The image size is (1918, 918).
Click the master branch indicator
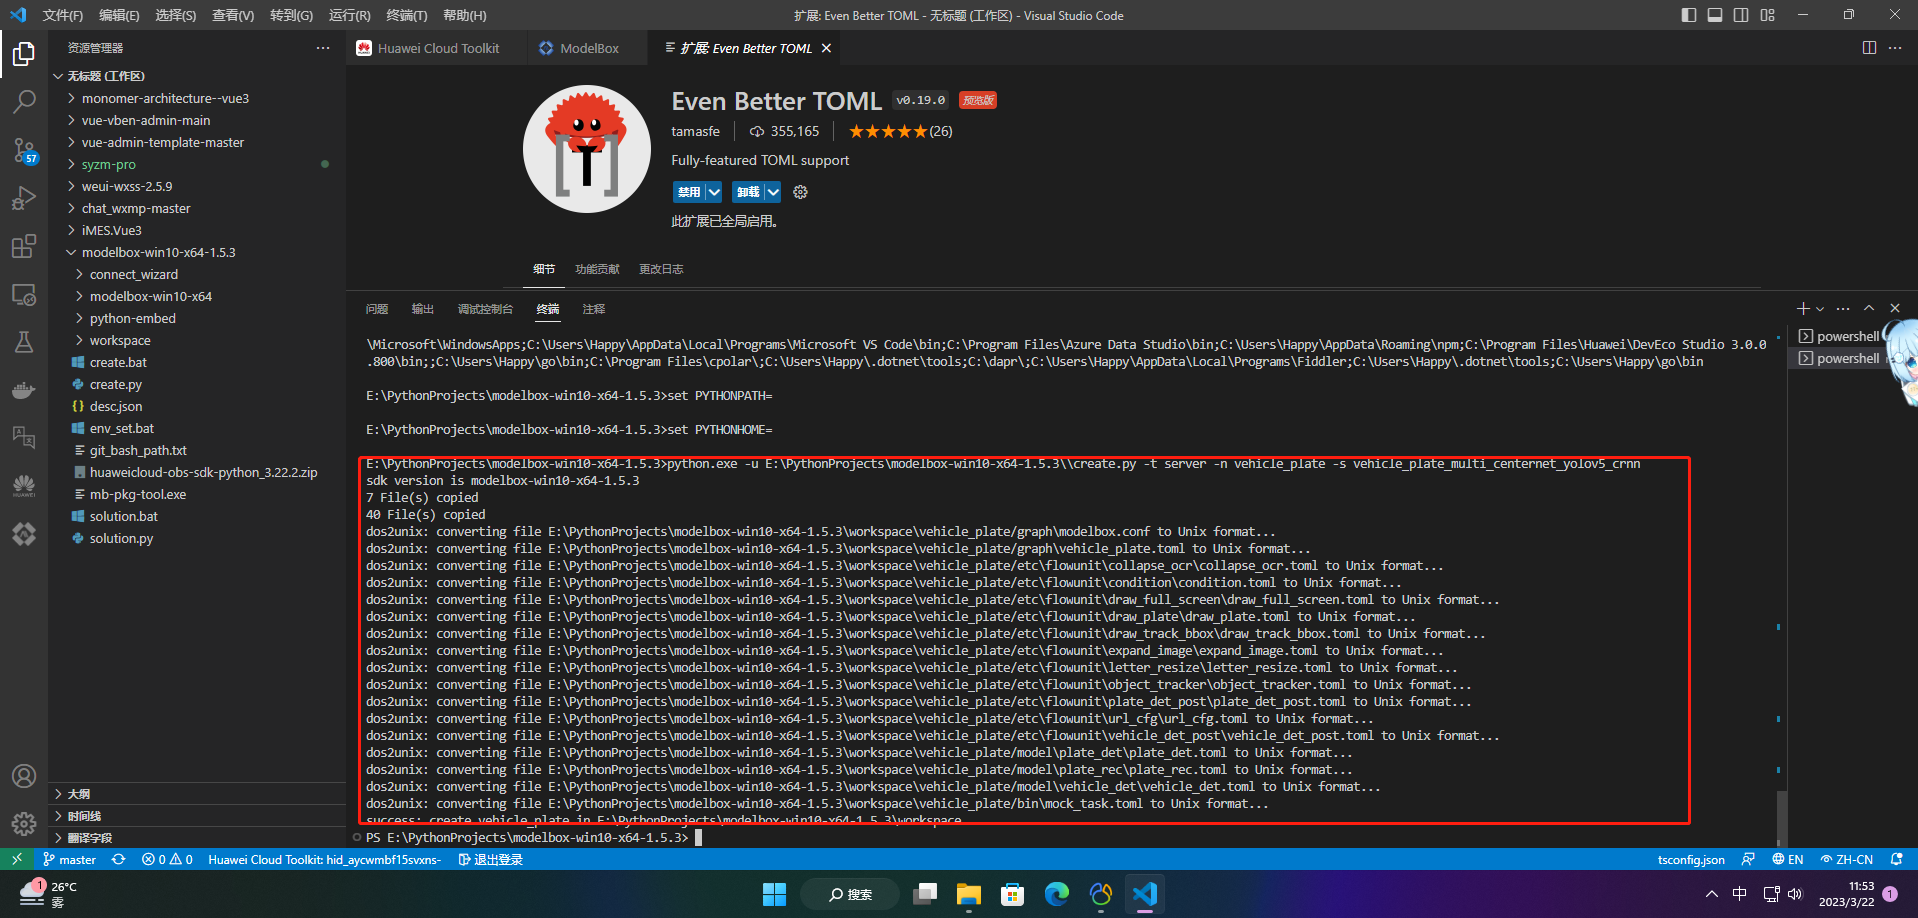[69, 859]
